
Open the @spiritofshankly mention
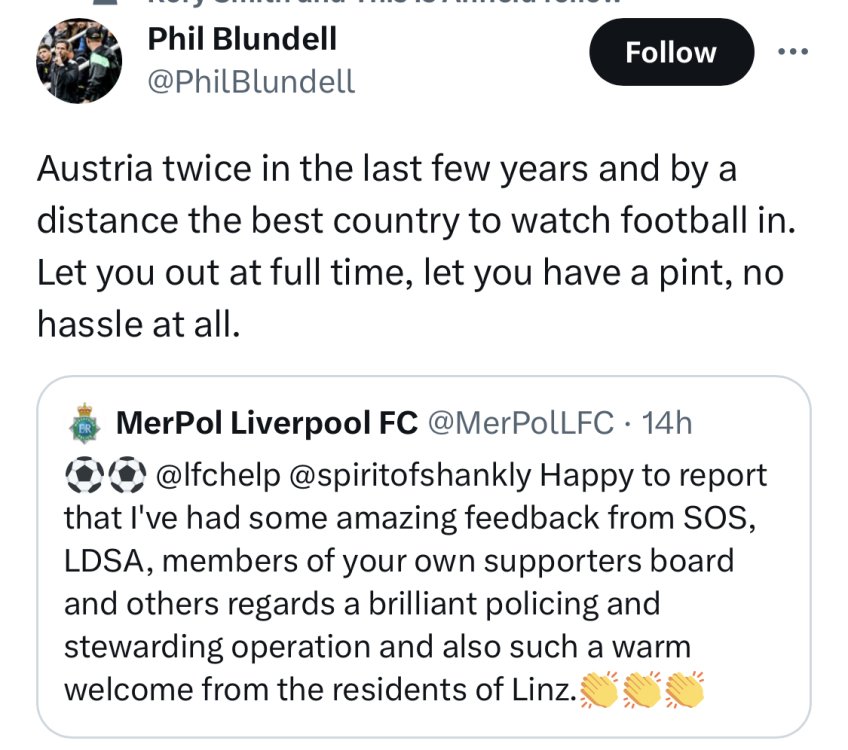(410, 477)
